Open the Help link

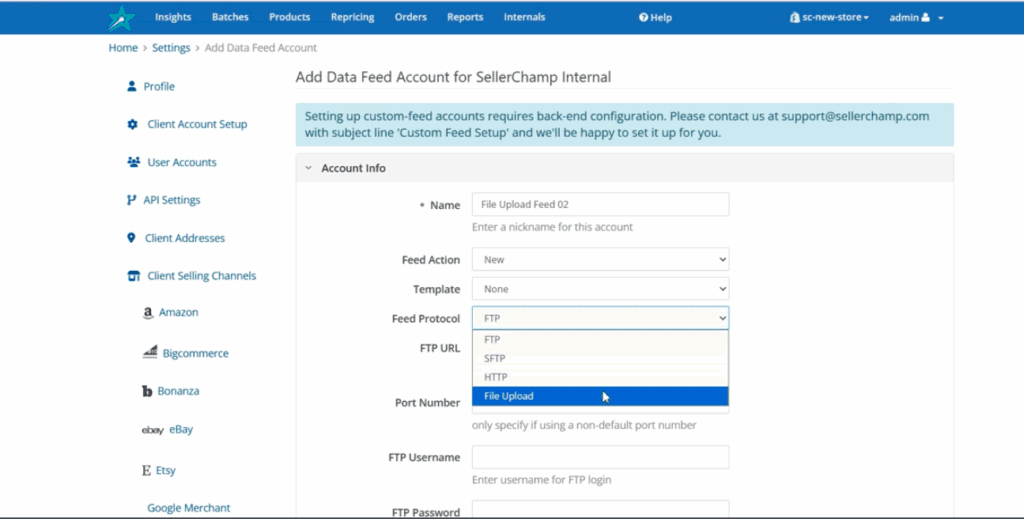655,18
